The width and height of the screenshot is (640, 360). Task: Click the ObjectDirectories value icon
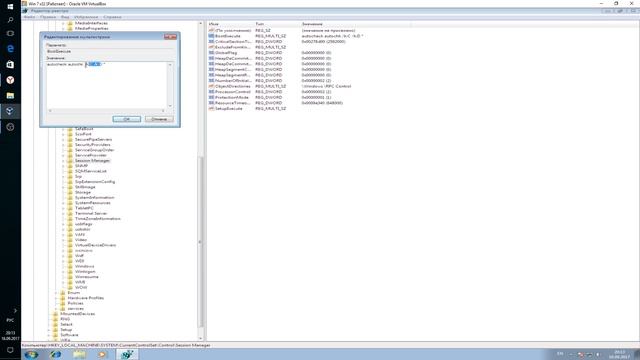click(211, 86)
